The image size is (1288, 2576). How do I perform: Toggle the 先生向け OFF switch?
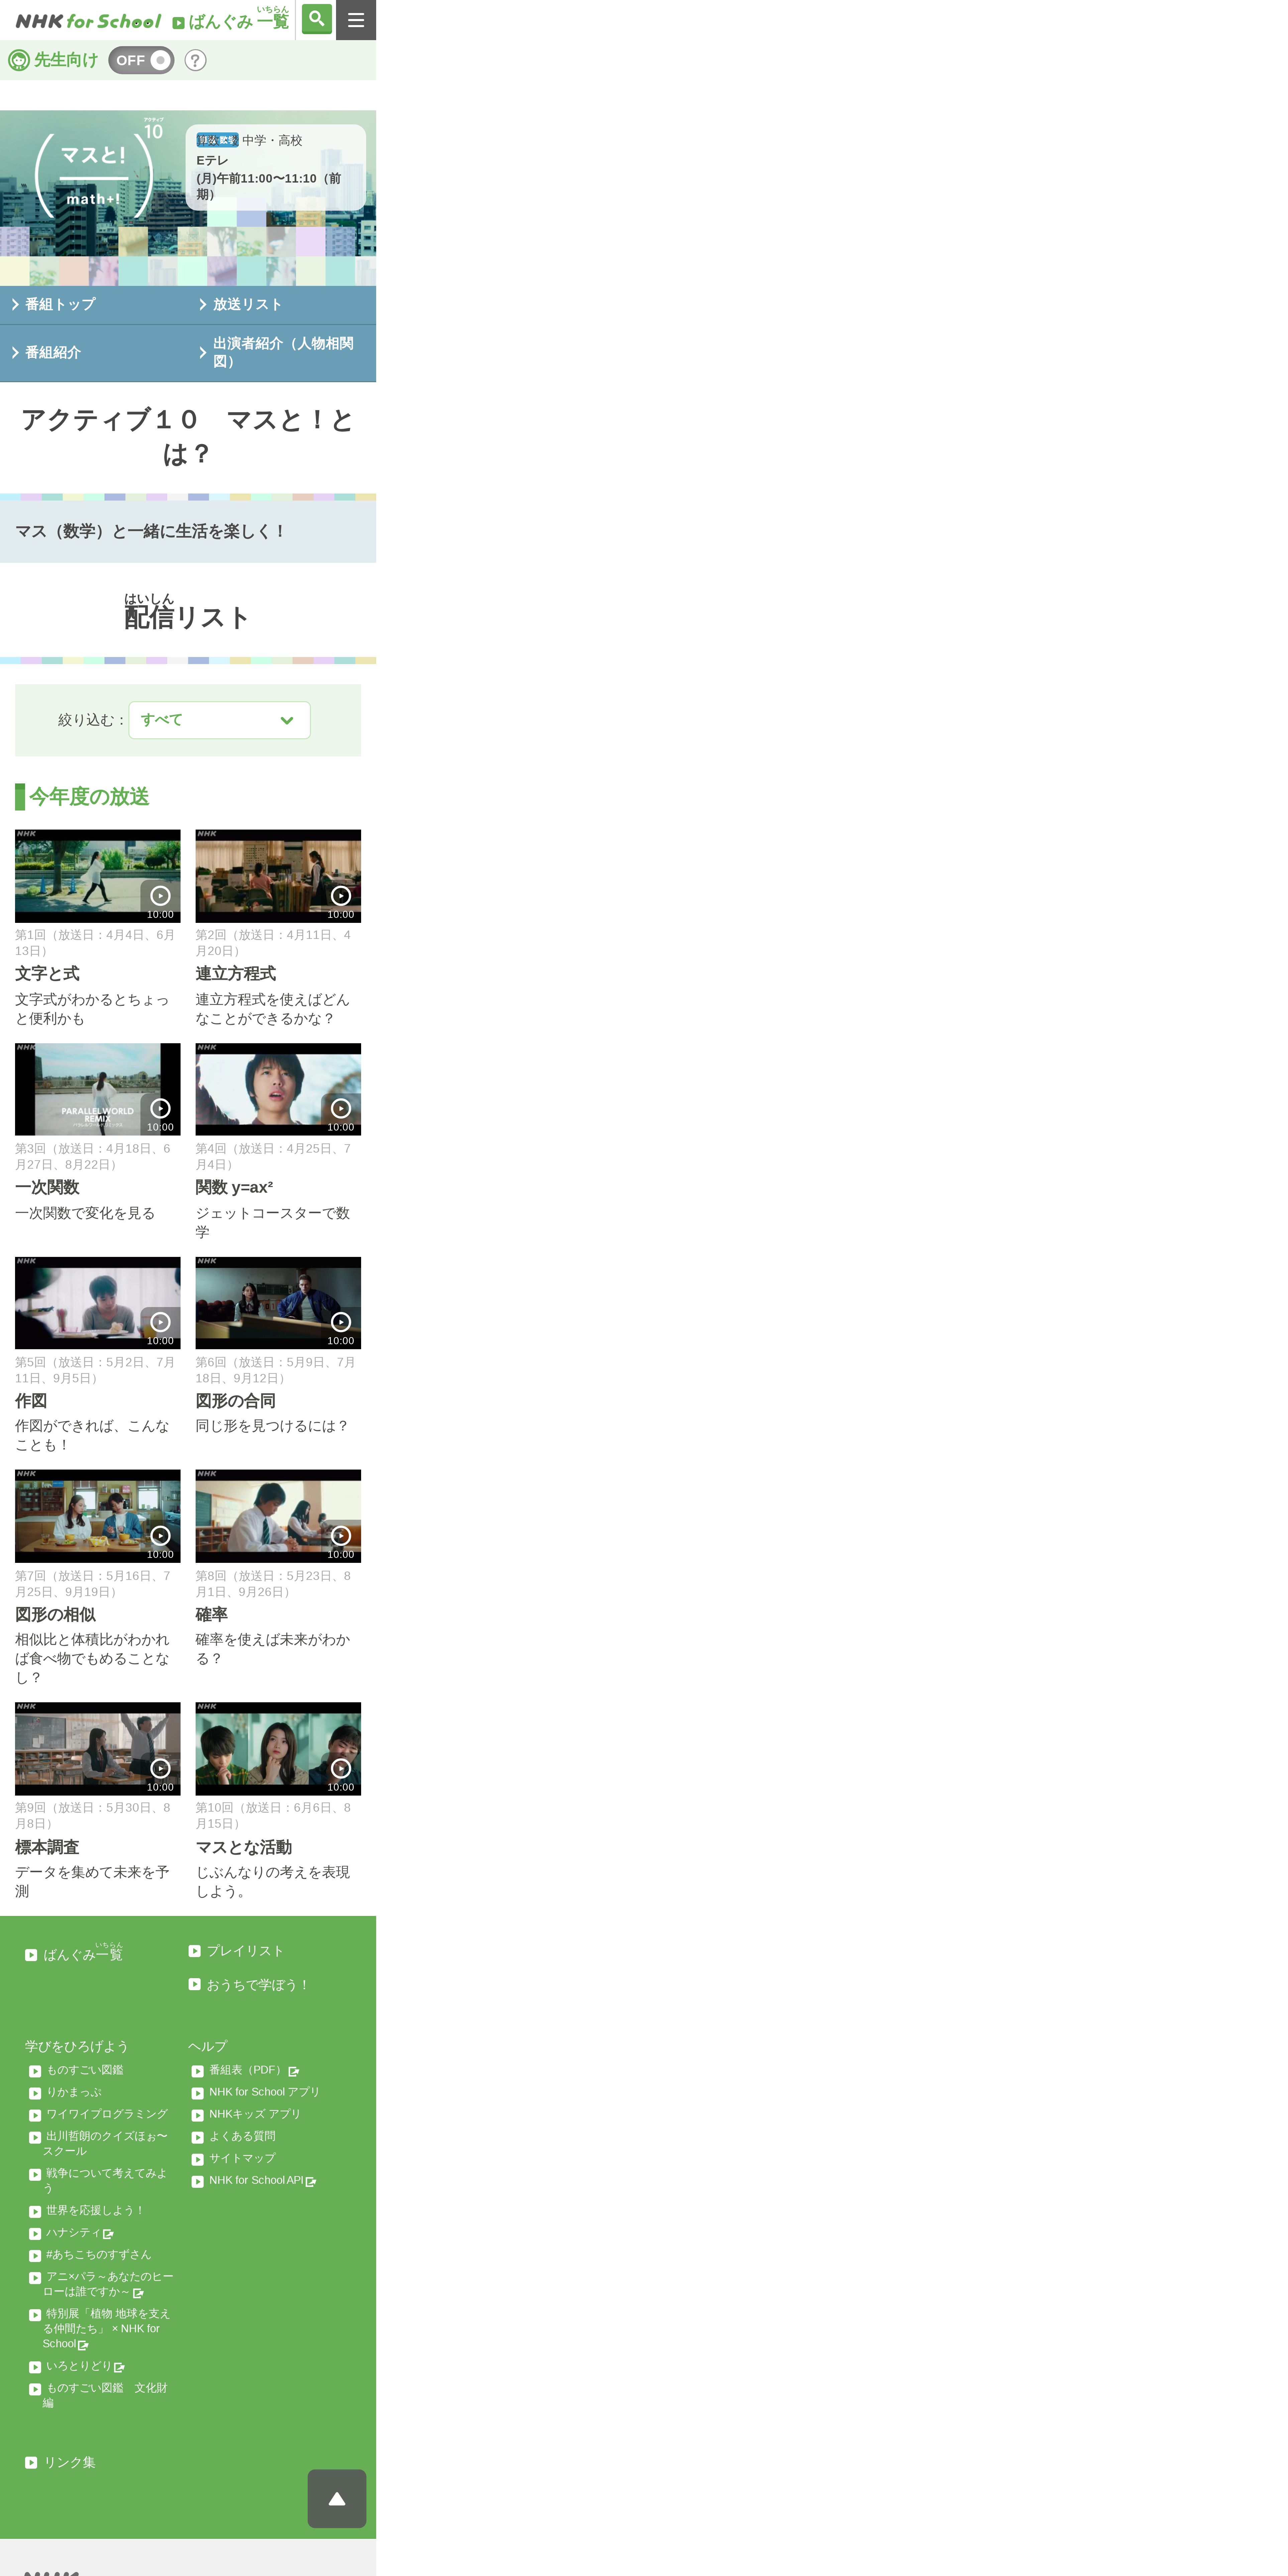(141, 60)
